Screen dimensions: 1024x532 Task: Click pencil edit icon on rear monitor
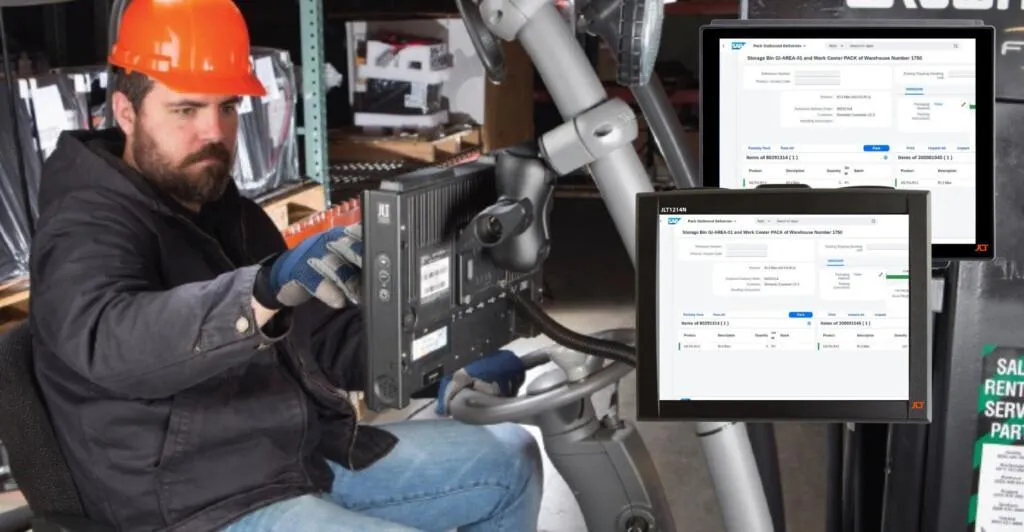[x=964, y=104]
